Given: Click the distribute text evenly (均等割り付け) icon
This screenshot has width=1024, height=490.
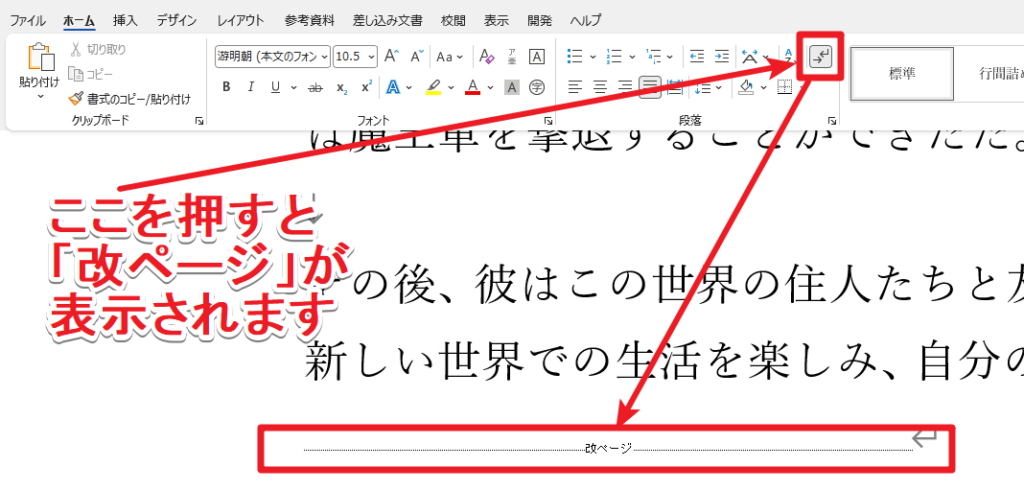Looking at the screenshot, I should [674, 87].
